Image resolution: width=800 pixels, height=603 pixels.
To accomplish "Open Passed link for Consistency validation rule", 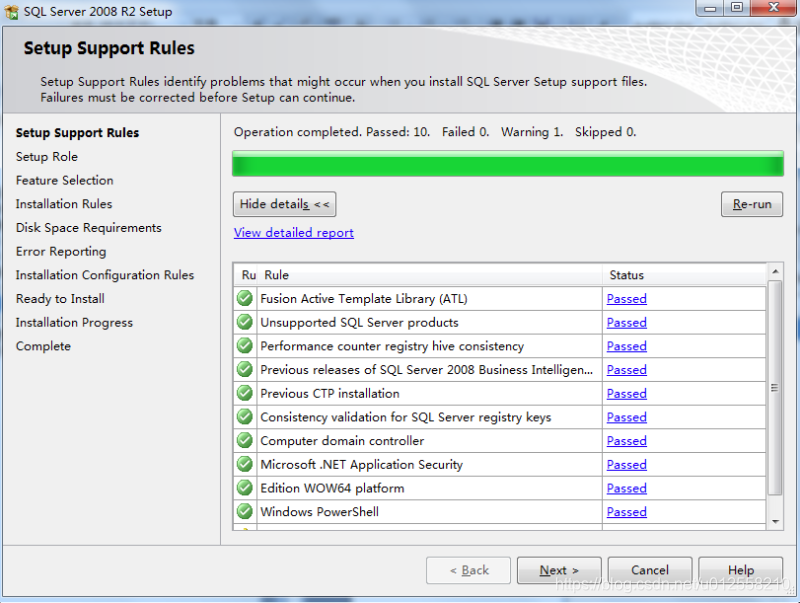I will coord(627,417).
